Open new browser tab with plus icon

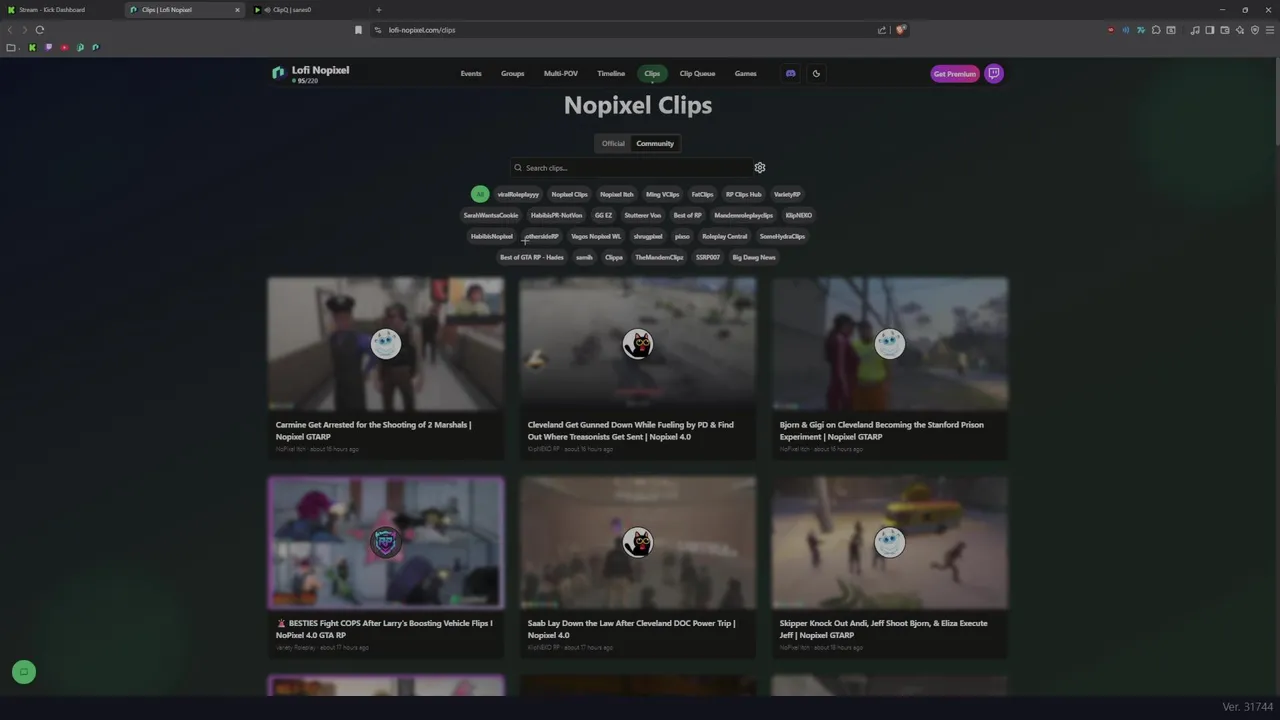pos(378,10)
